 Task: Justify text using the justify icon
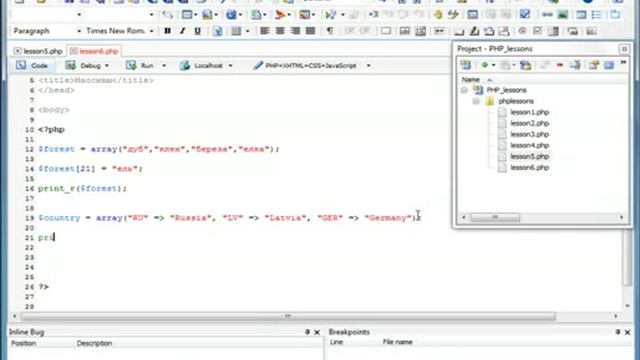coord(311,31)
